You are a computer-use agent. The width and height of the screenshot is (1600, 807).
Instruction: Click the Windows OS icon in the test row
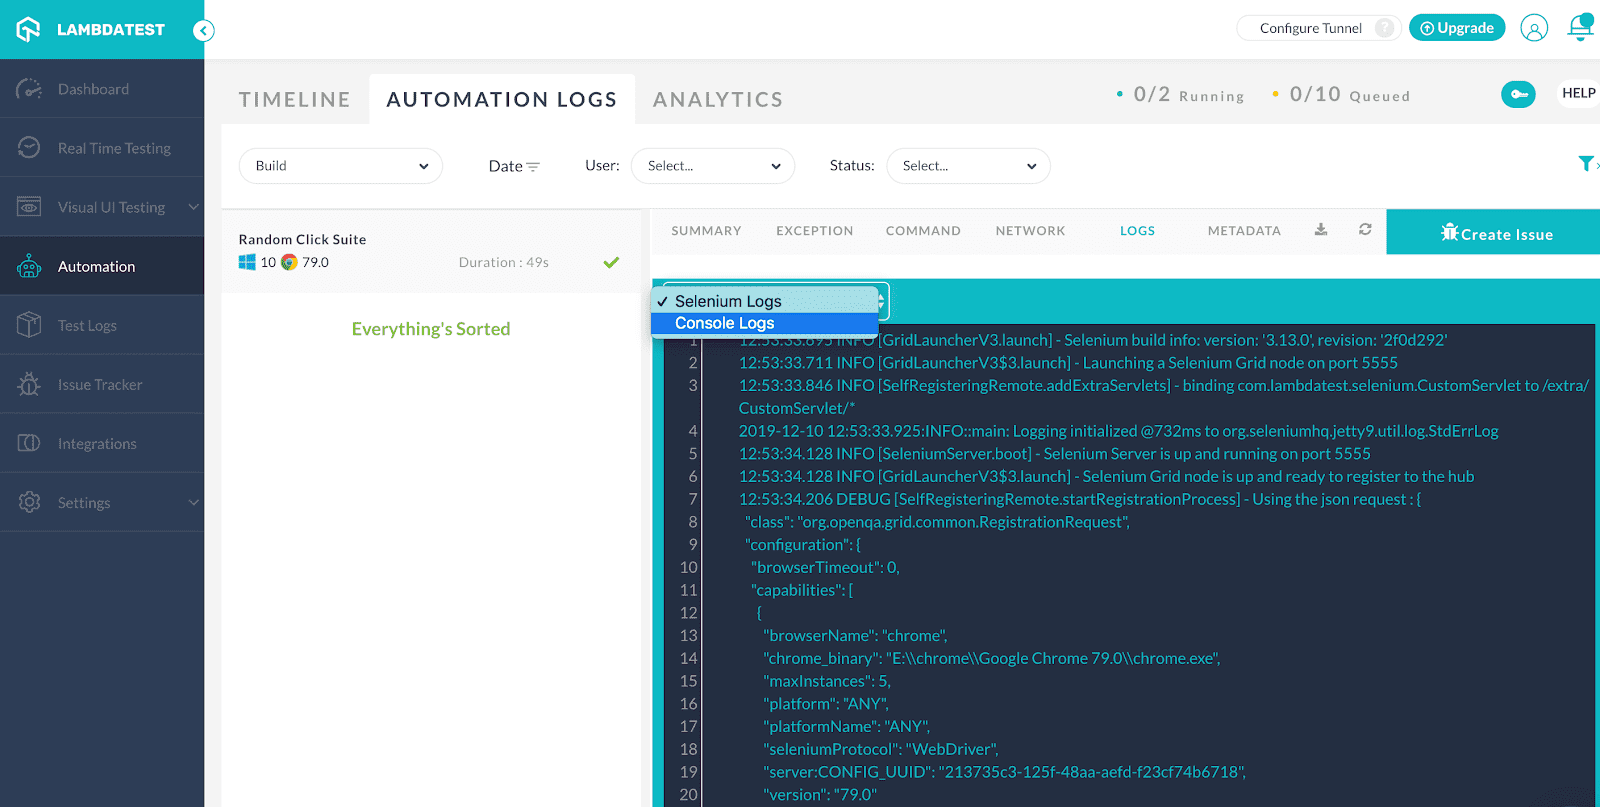[247, 262]
